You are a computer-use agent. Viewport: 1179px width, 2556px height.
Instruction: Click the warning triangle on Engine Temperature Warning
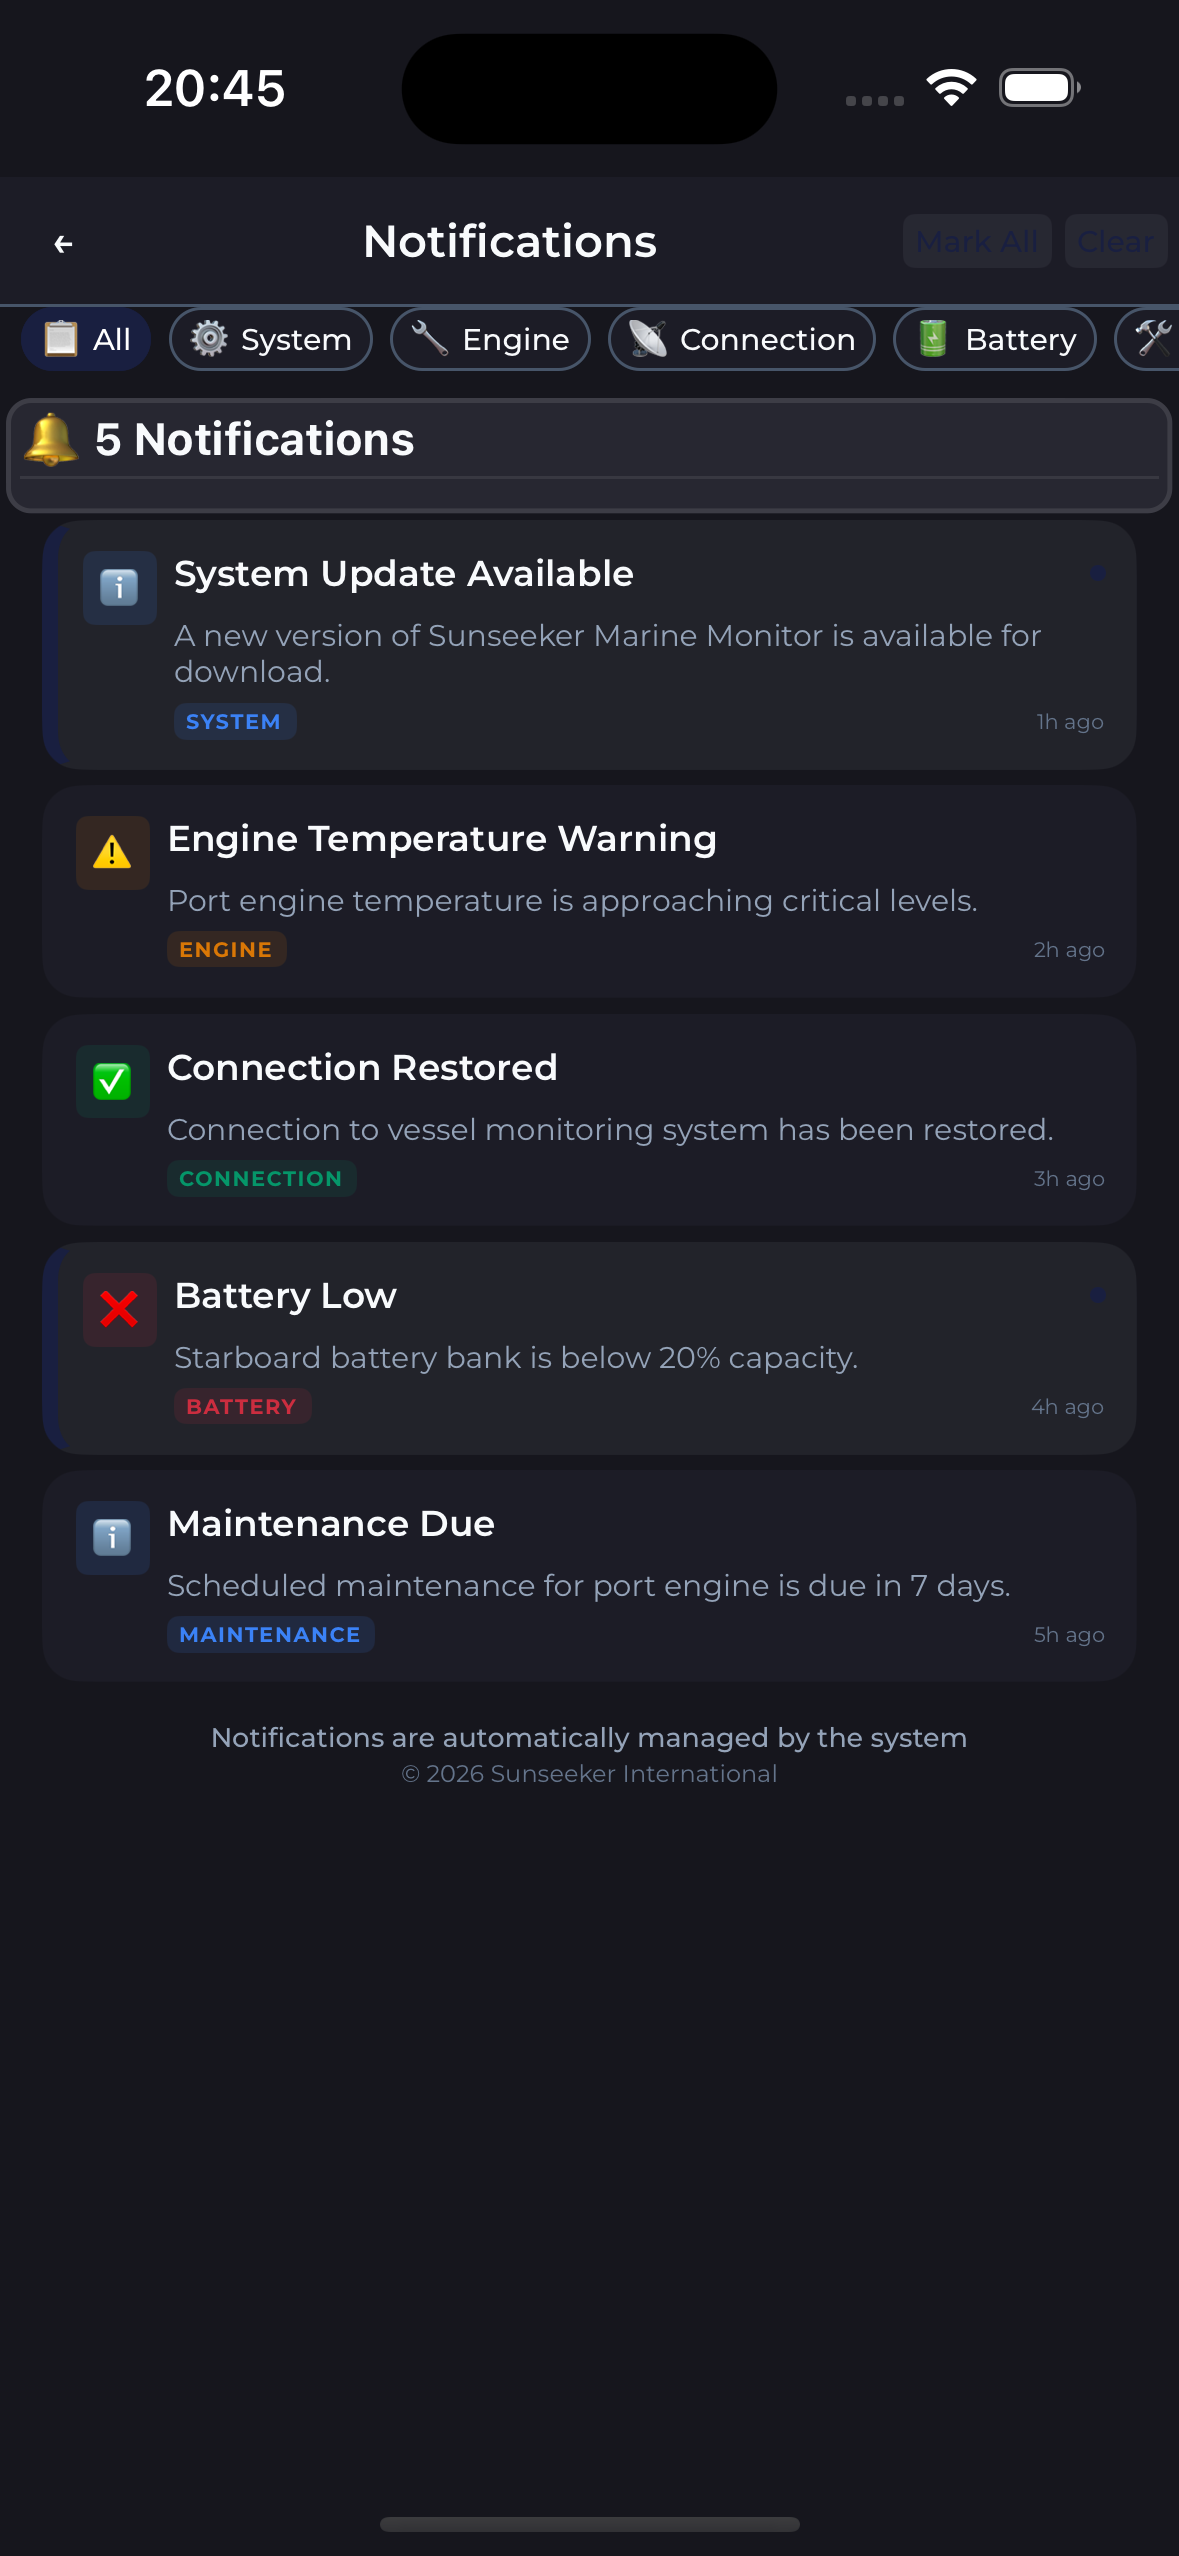tap(112, 853)
